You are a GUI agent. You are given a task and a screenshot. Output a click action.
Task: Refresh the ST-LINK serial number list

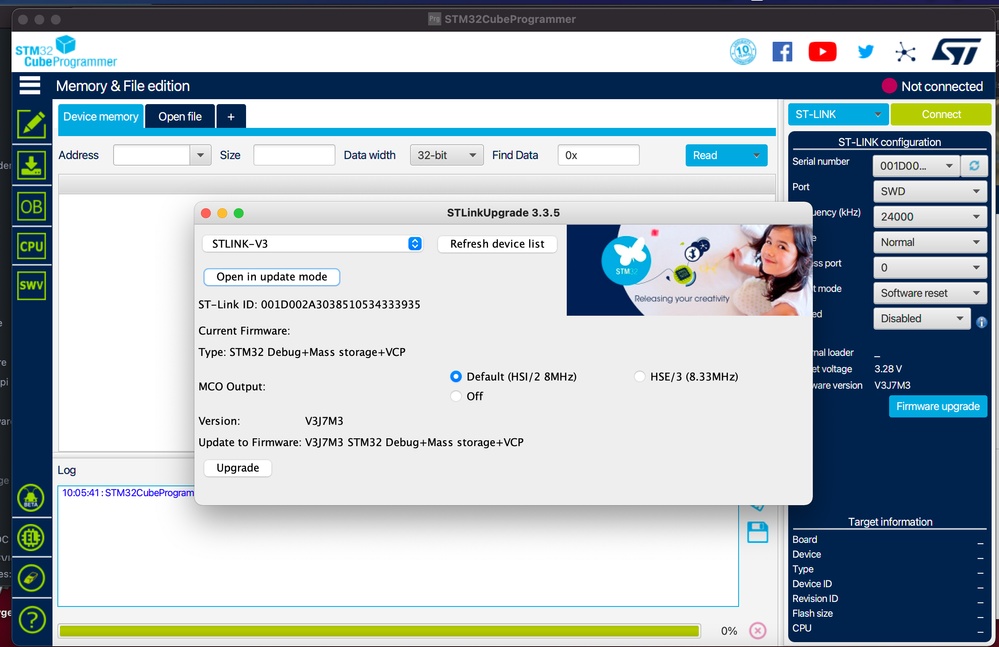(x=974, y=166)
